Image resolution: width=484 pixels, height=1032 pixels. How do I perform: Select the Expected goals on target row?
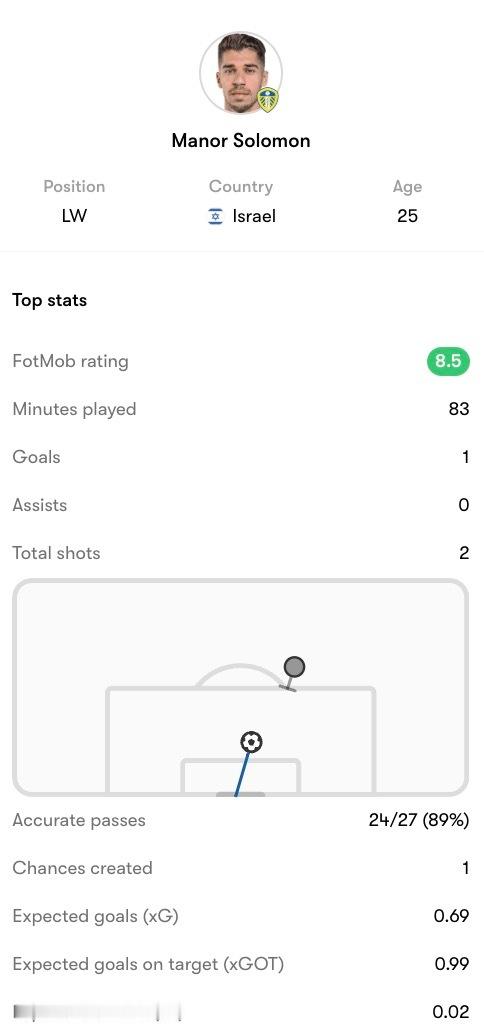(241, 964)
